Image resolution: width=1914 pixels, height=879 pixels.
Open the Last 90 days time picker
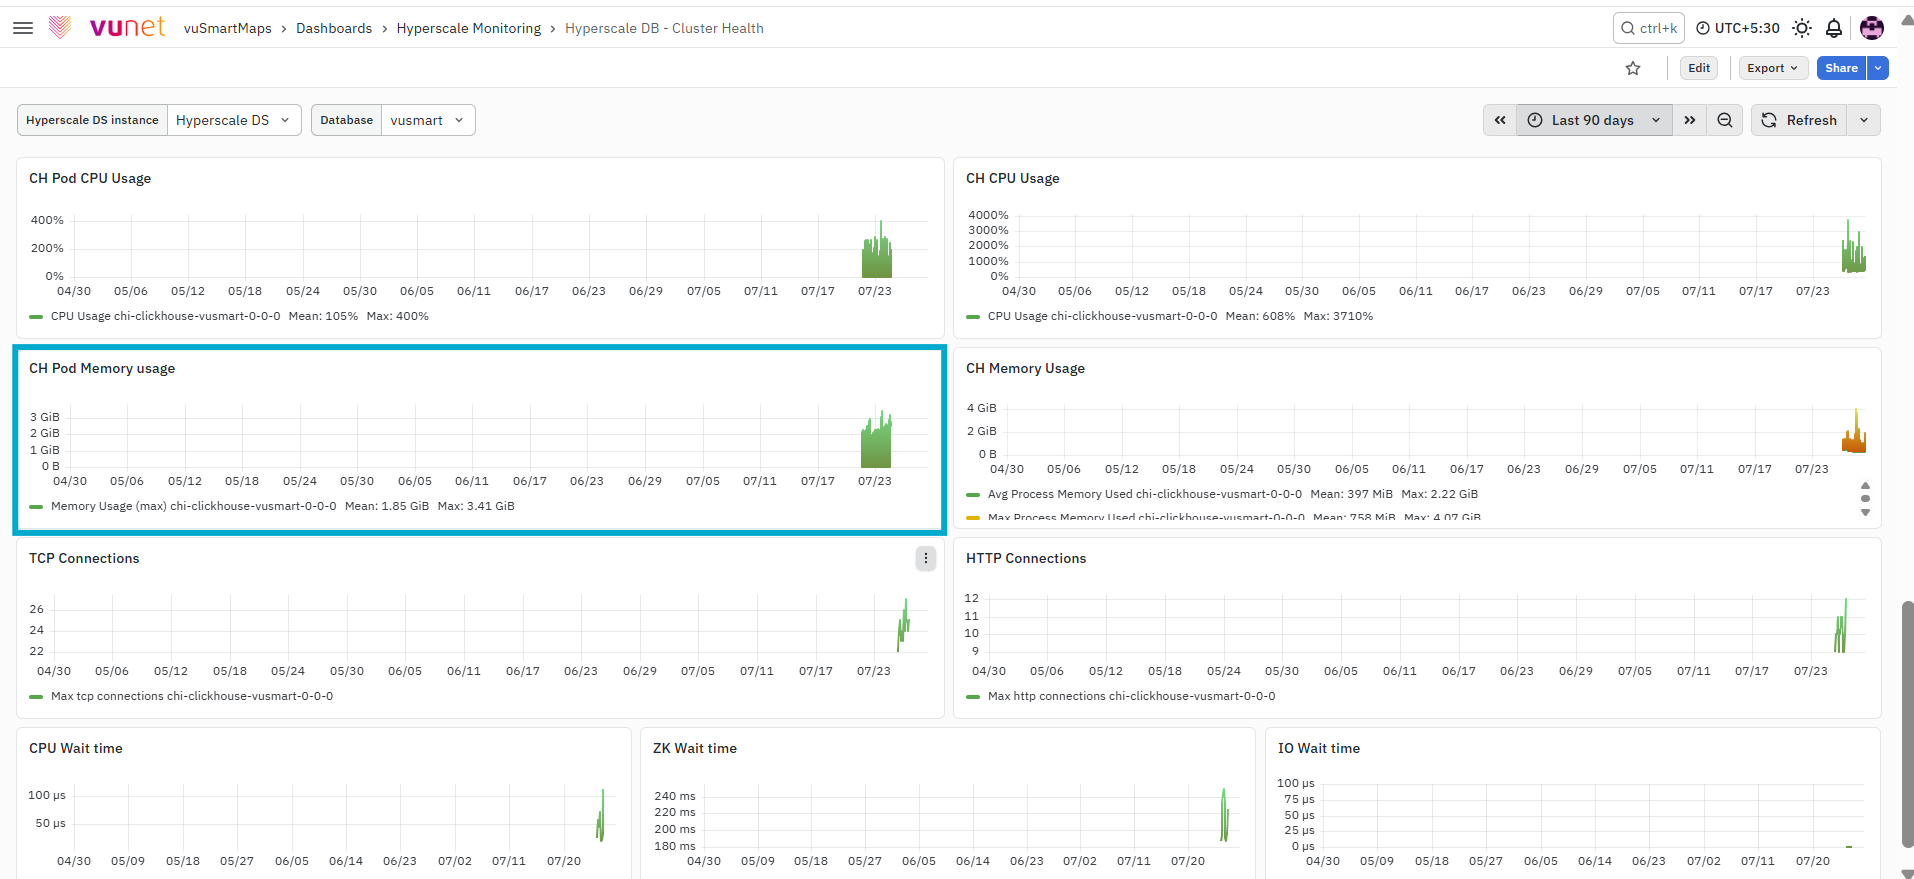pyautogui.click(x=1594, y=120)
